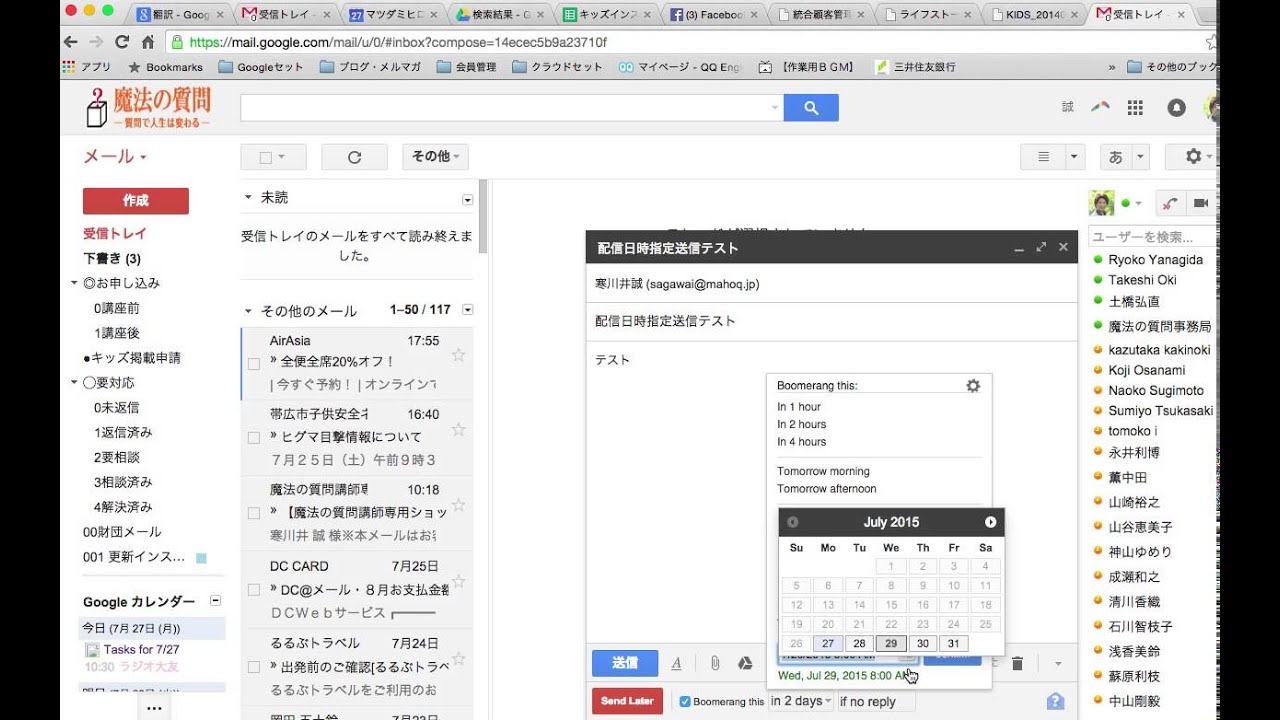Screen dimensions: 1280x720
Task: Go to Chrome home page button
Action: coord(148,42)
